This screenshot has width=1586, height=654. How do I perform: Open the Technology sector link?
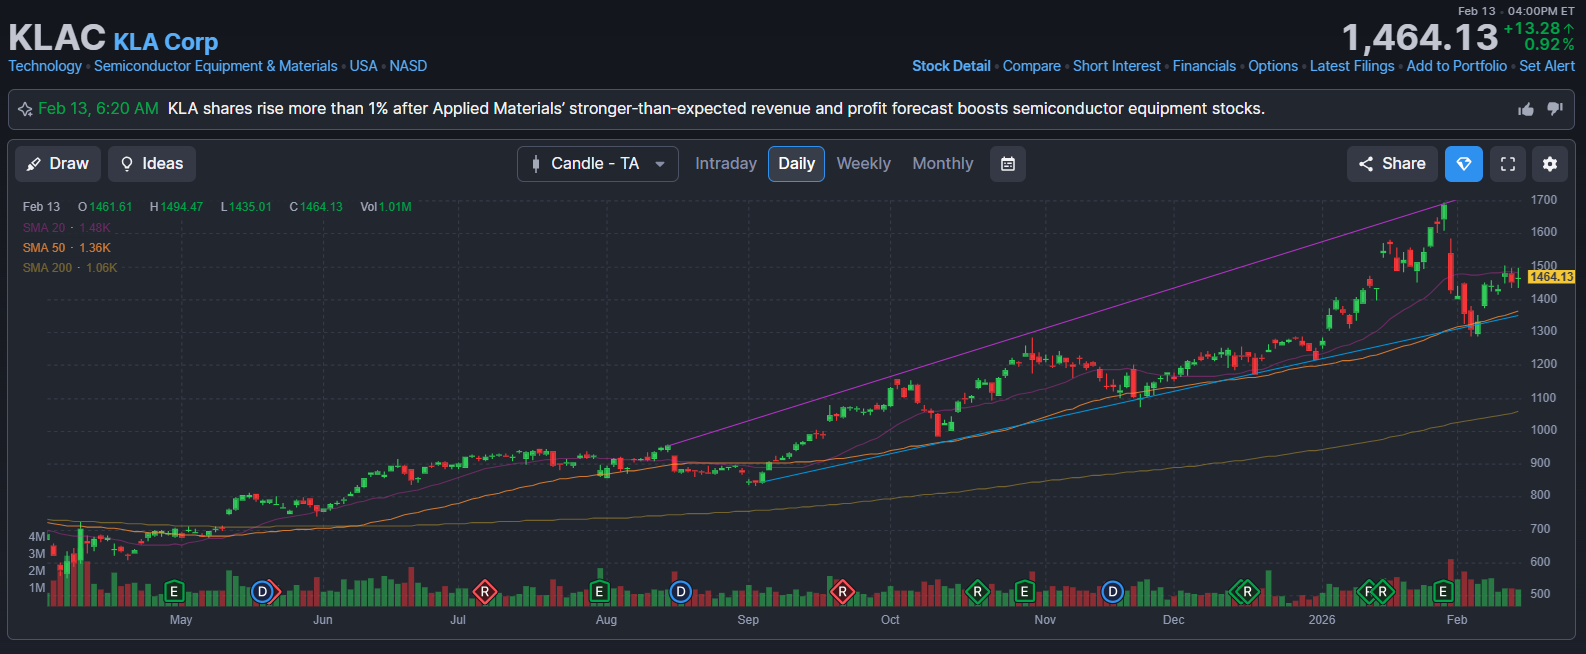(x=45, y=66)
